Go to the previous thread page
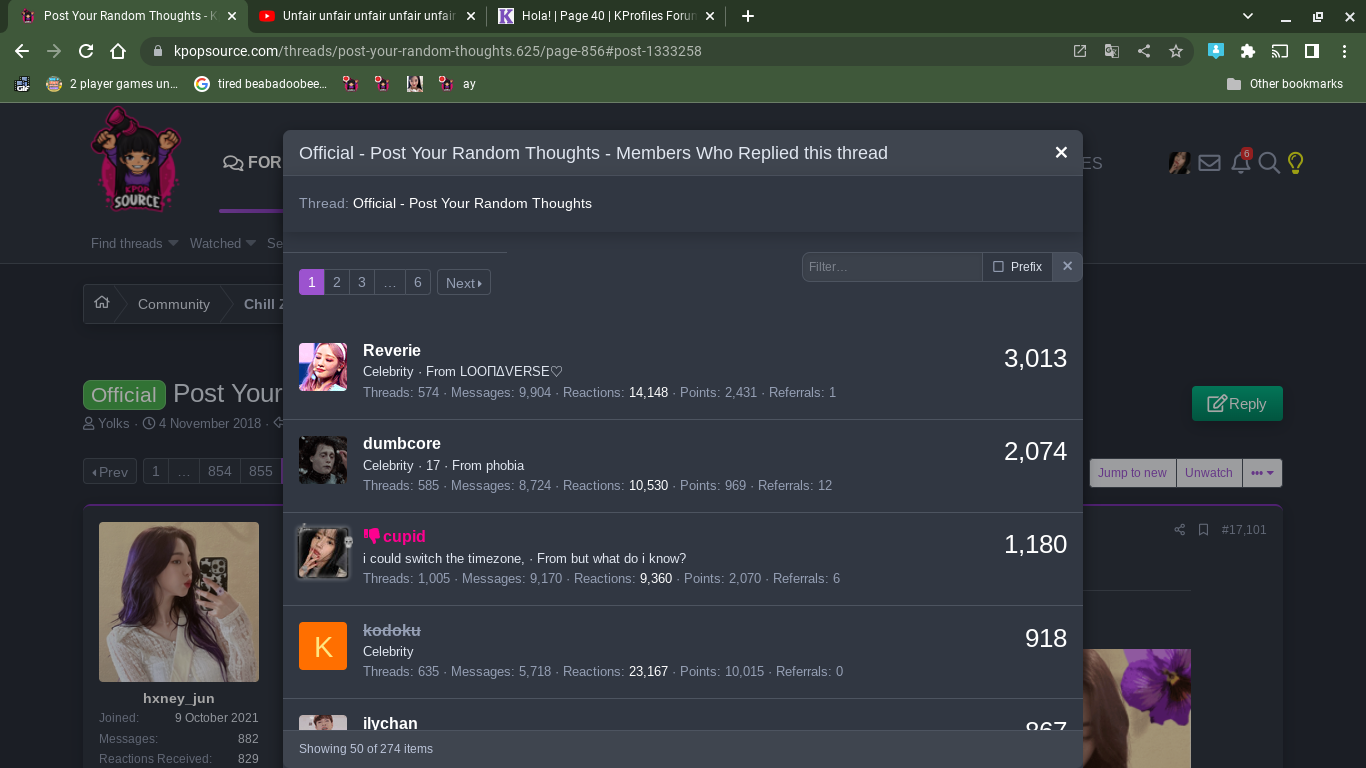1366x768 pixels. tap(110, 471)
